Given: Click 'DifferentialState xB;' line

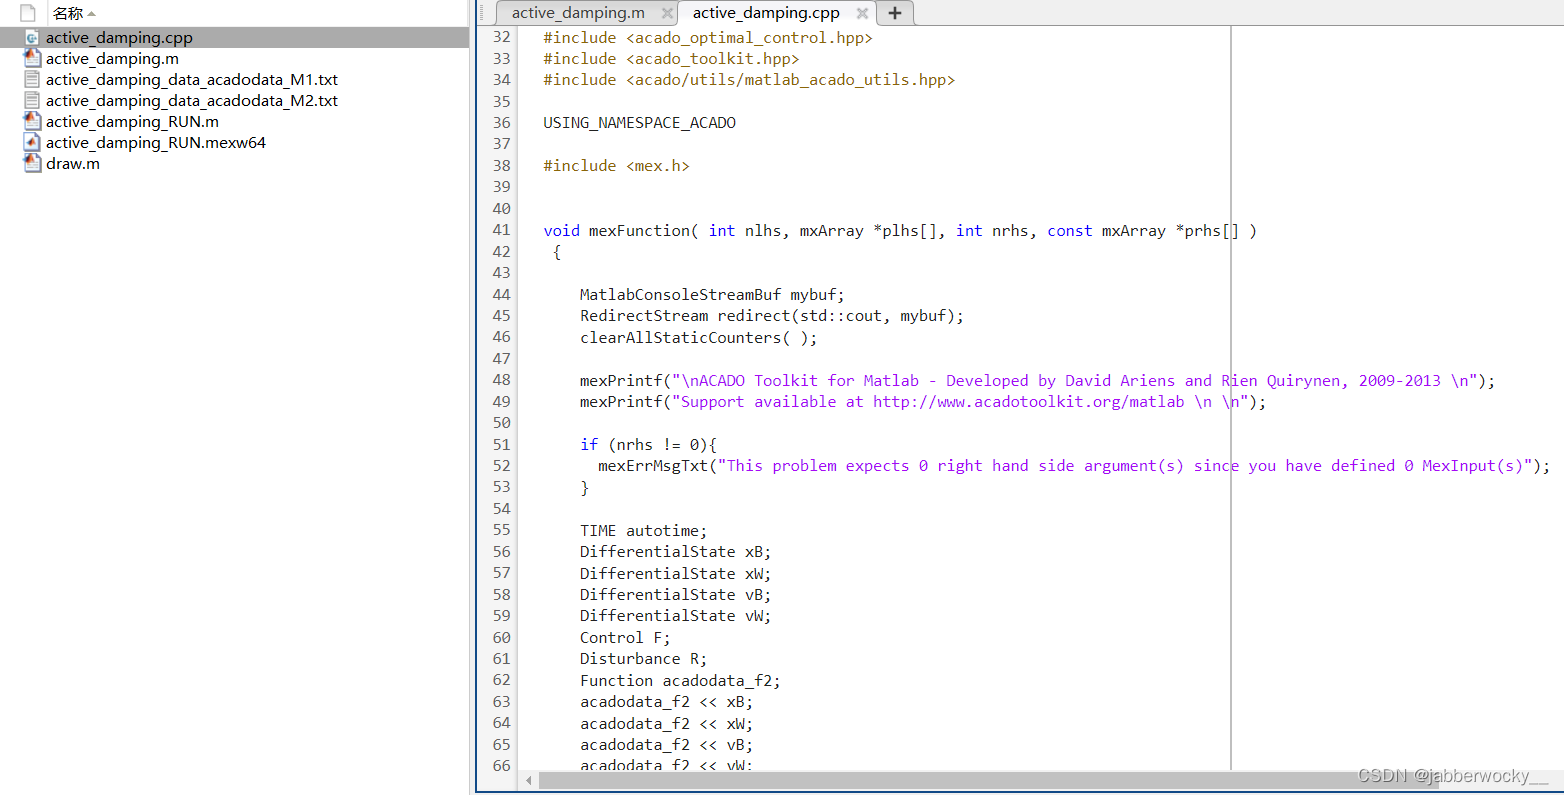Looking at the screenshot, I should tap(675, 552).
